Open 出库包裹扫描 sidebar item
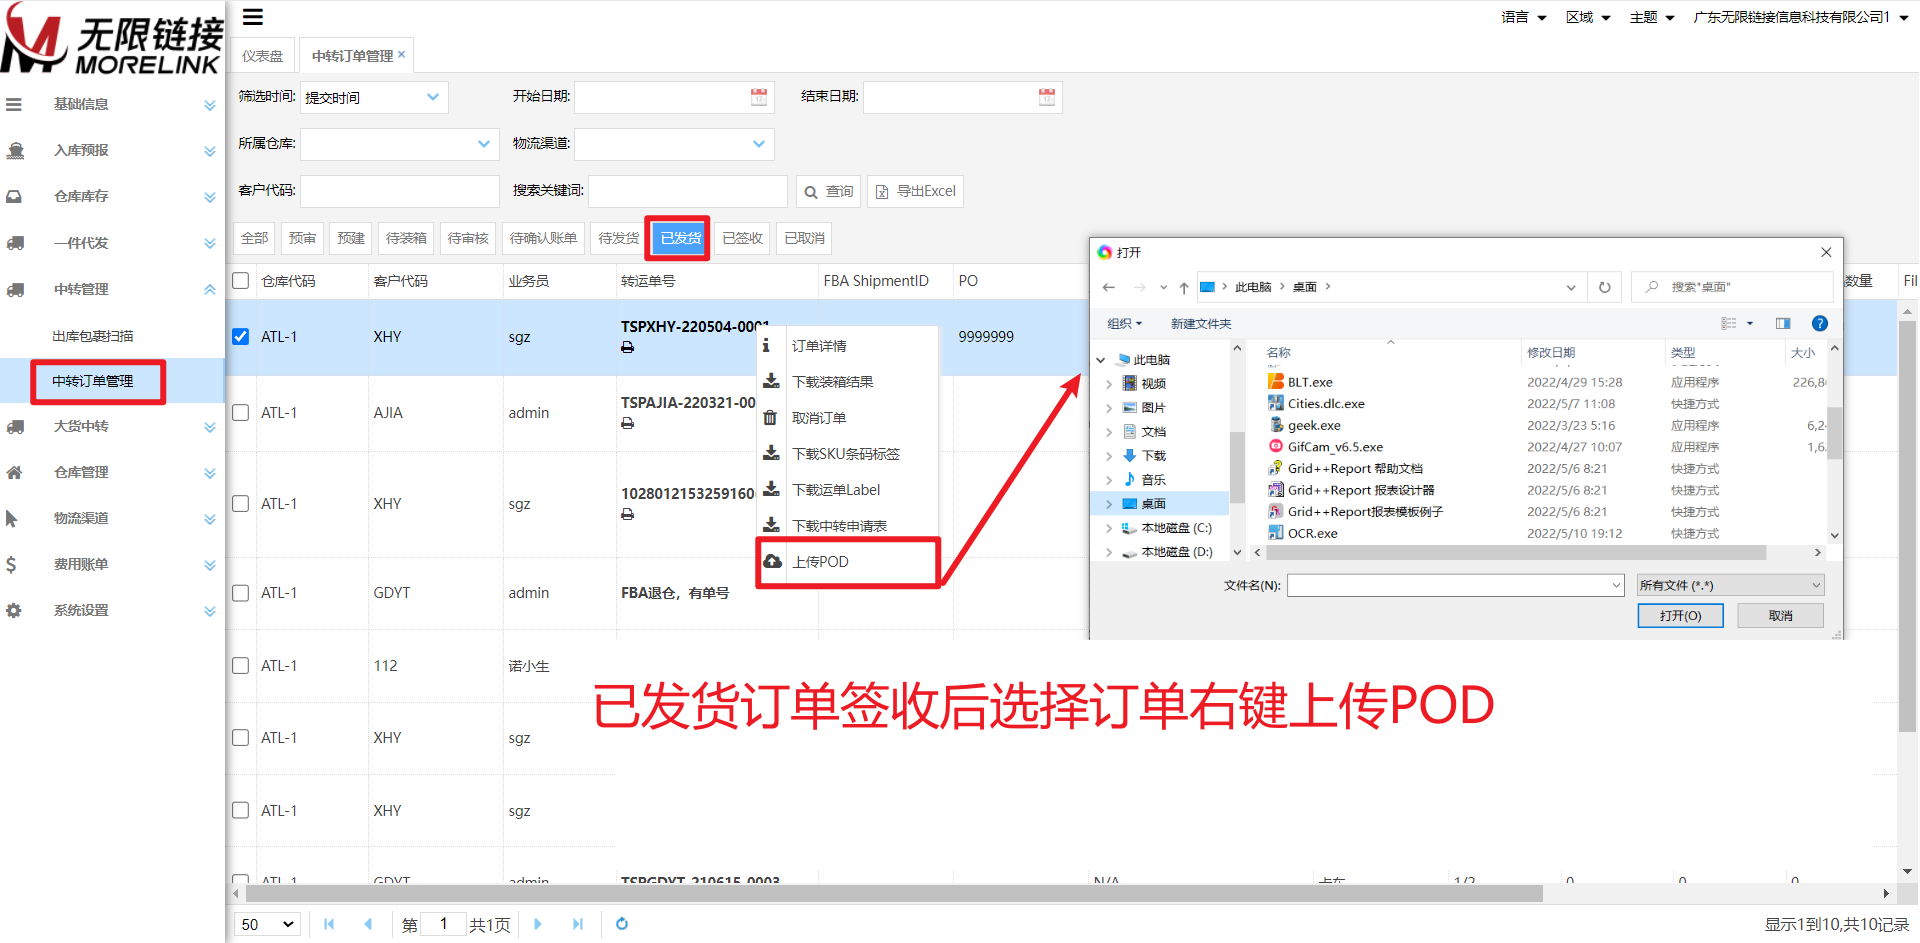This screenshot has height=943, width=1920. (93, 336)
